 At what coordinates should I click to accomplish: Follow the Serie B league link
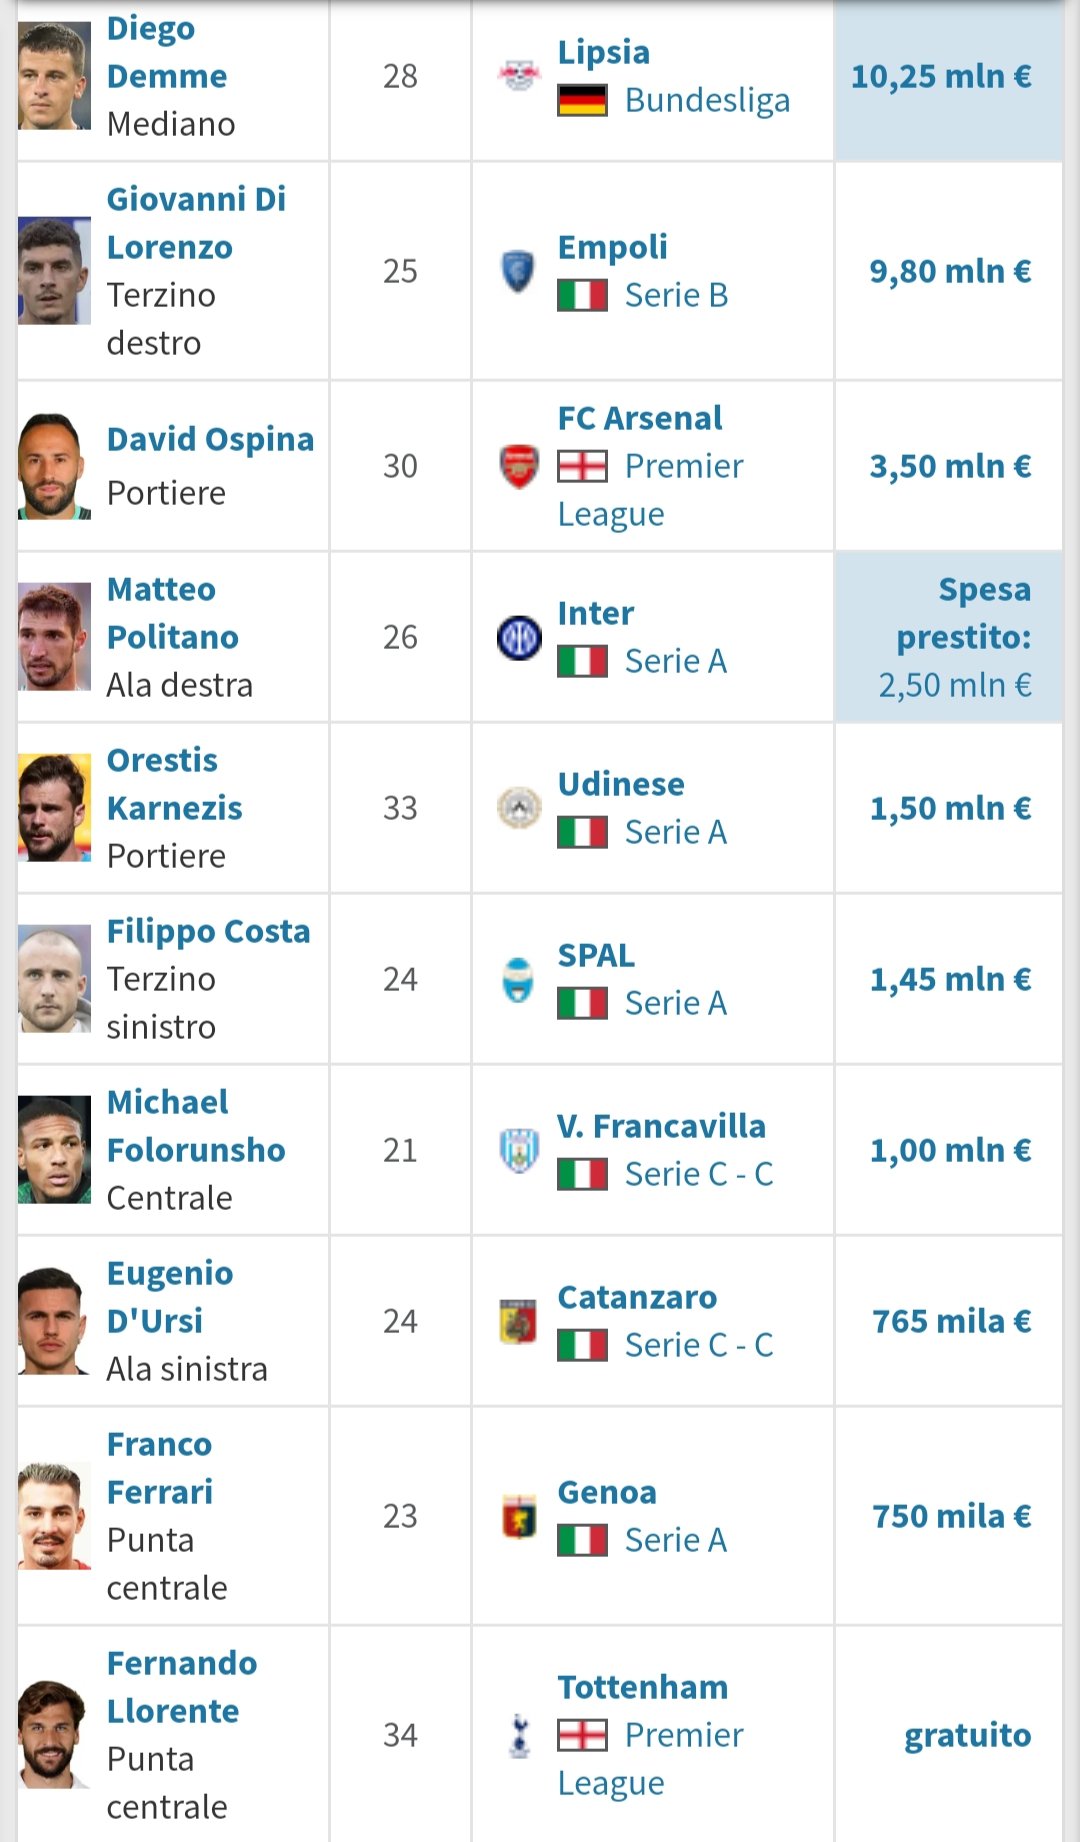[676, 295]
